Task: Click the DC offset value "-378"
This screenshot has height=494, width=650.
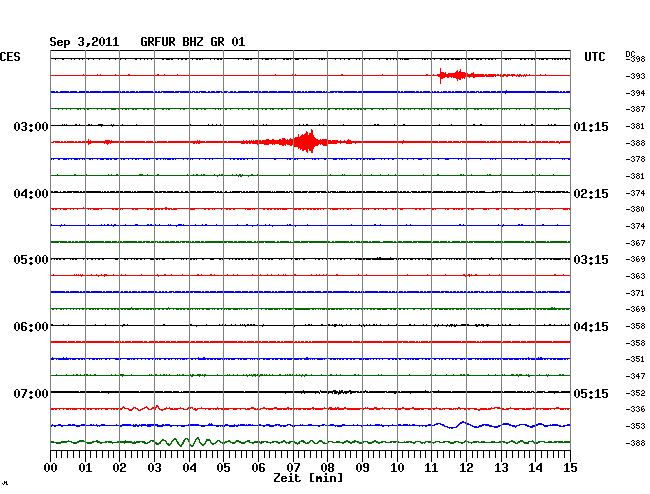Action: coord(635,159)
